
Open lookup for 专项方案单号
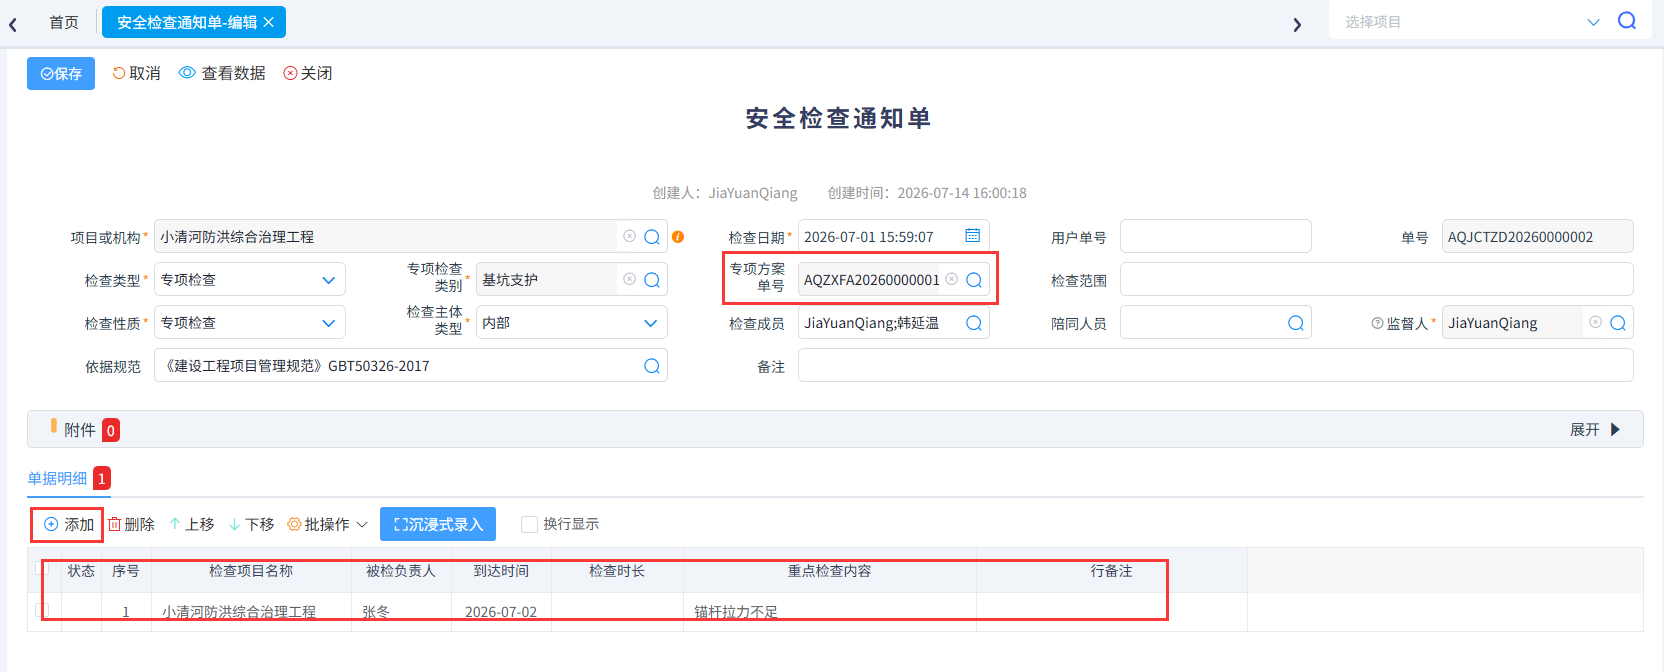974,280
